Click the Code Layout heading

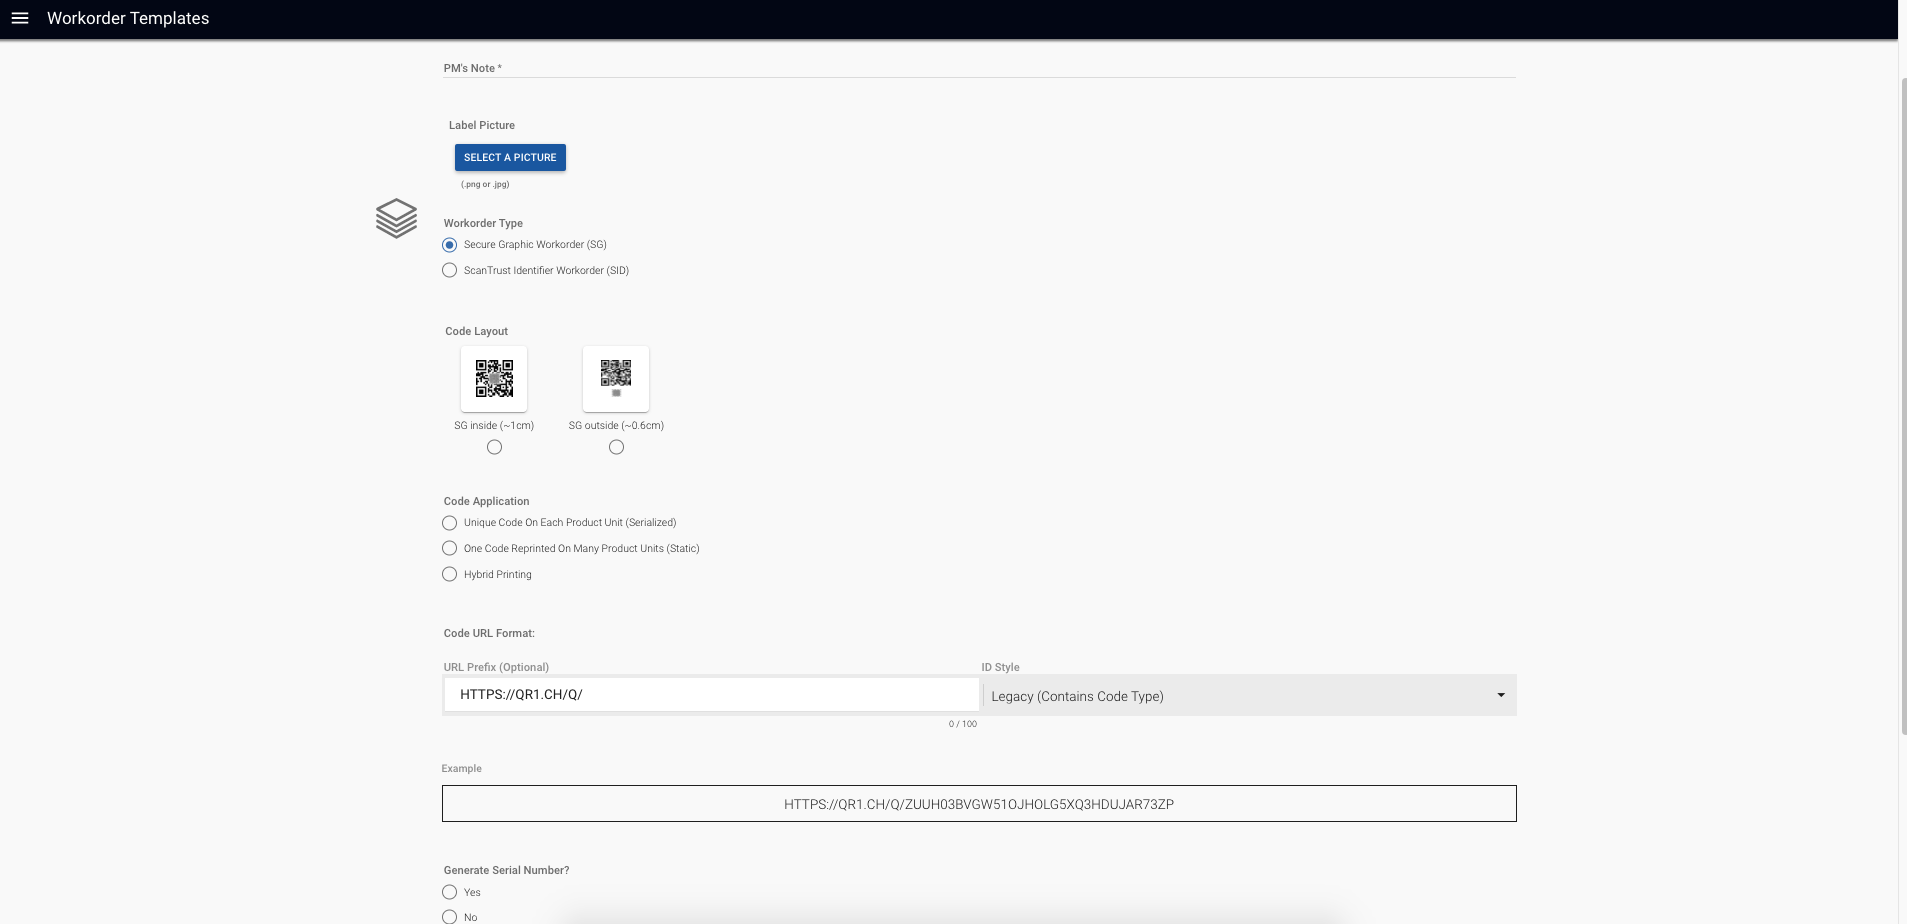click(476, 332)
